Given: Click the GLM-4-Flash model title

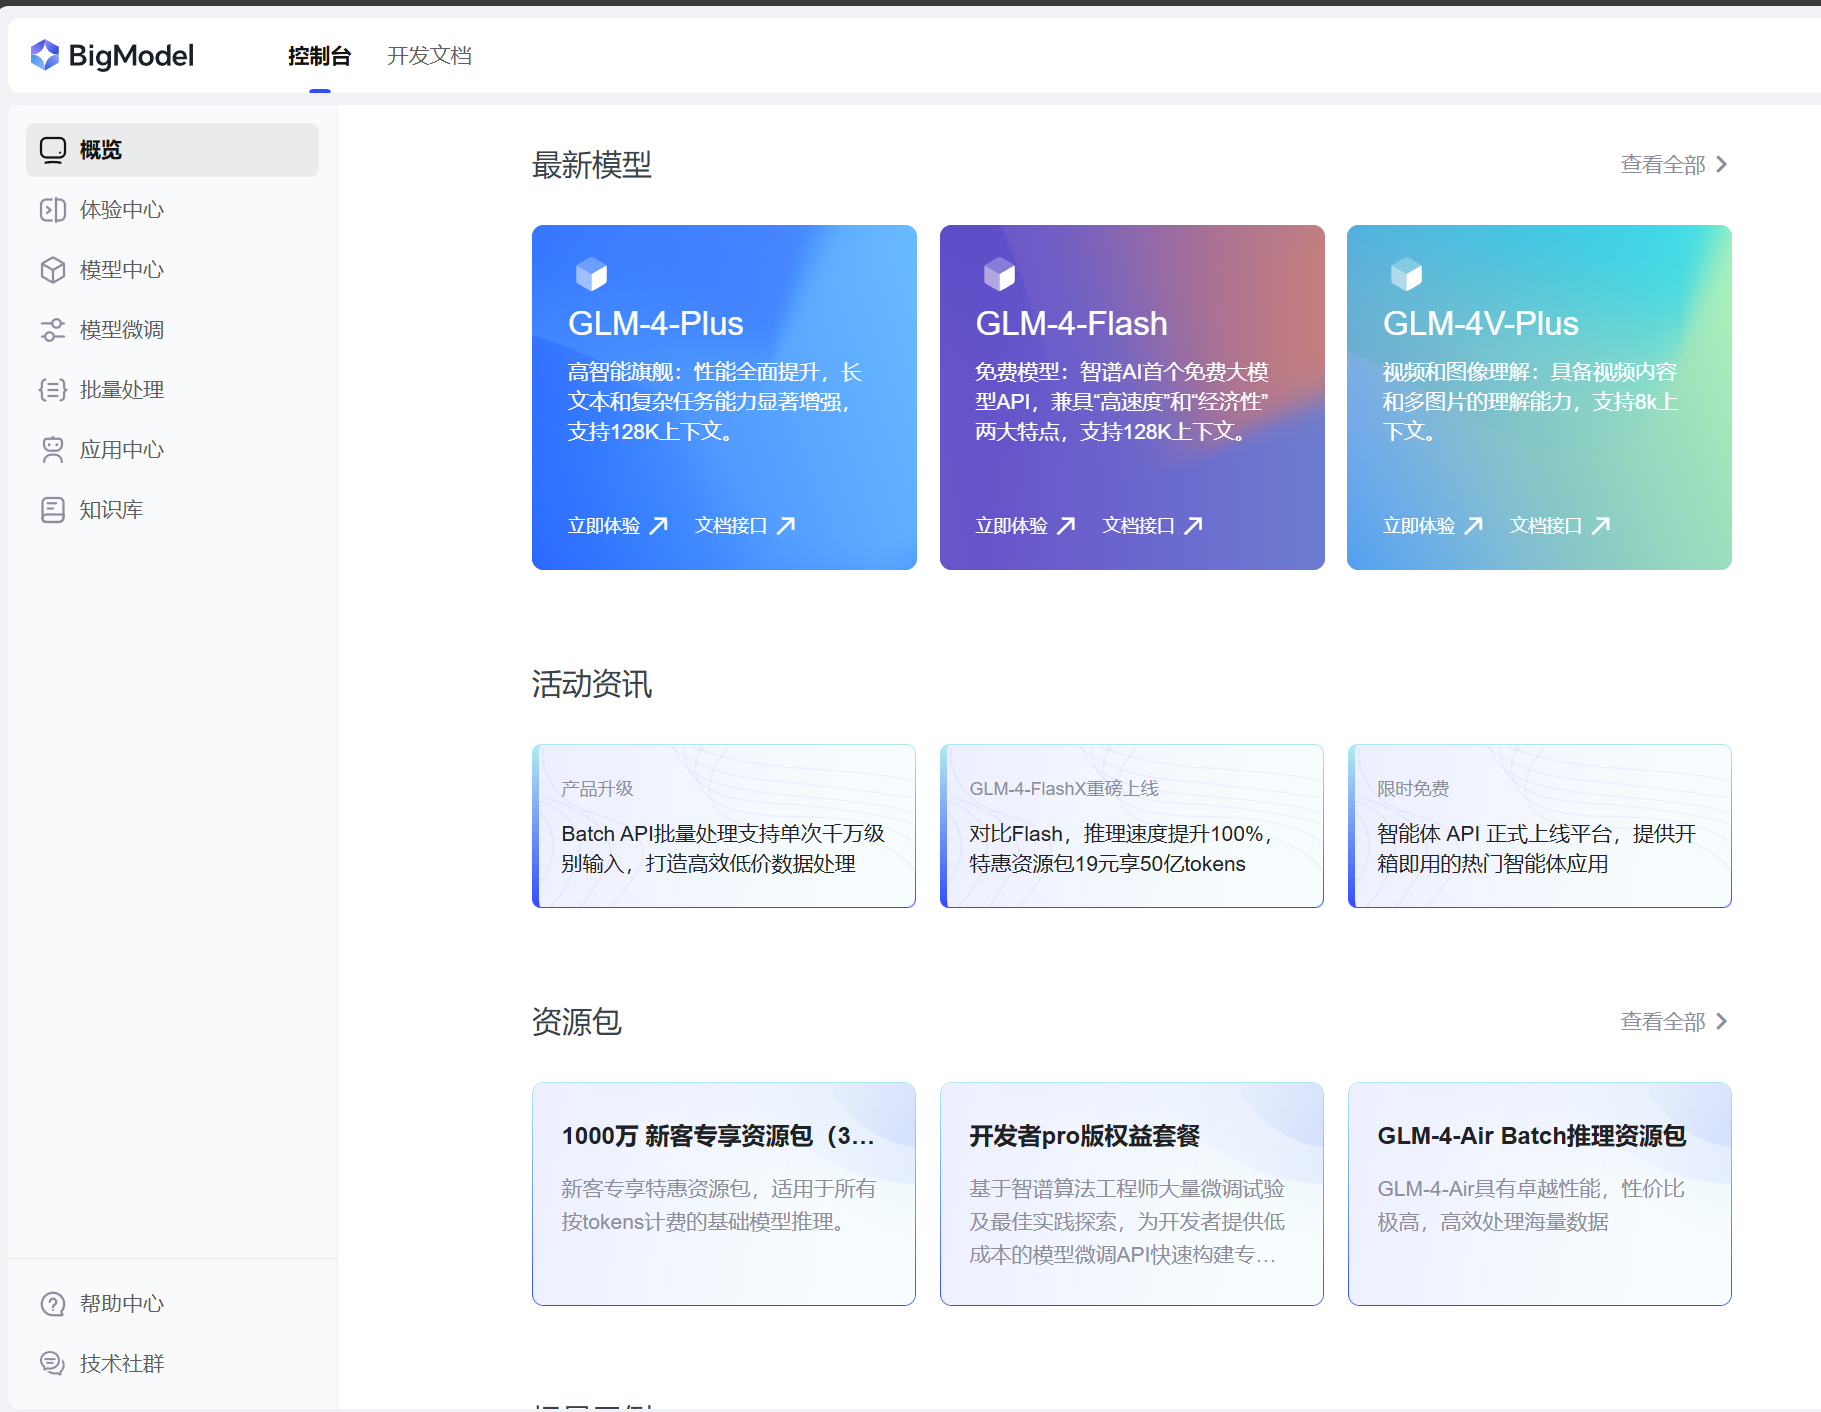Looking at the screenshot, I should coord(1071,324).
